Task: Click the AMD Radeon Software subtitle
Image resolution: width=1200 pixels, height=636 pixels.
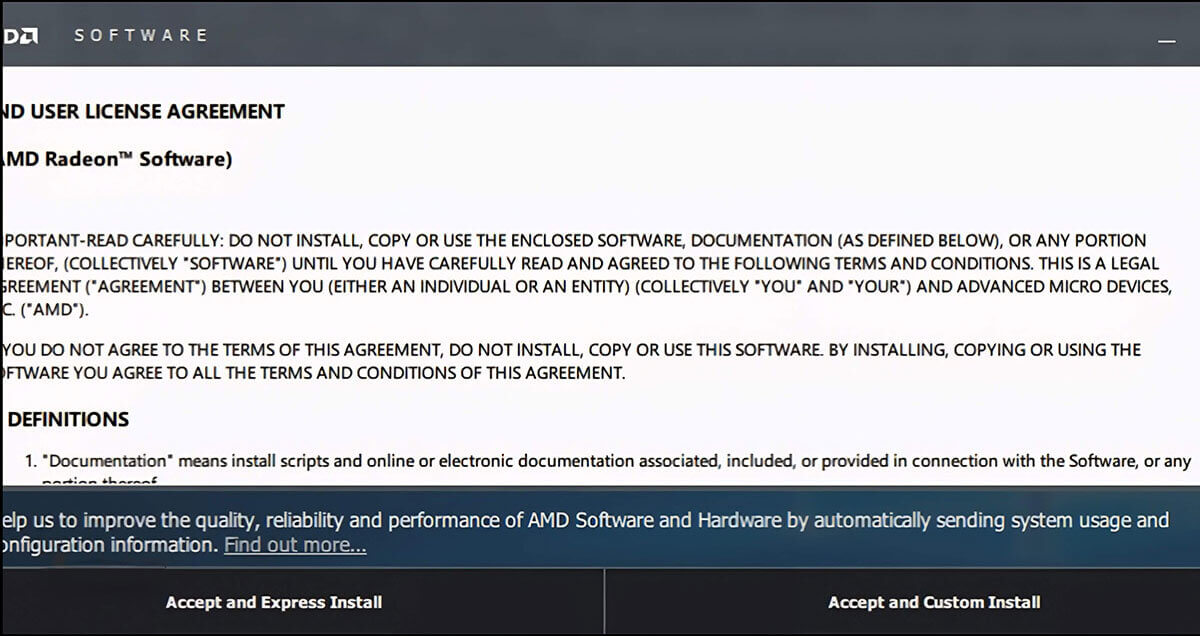Action: (x=118, y=159)
